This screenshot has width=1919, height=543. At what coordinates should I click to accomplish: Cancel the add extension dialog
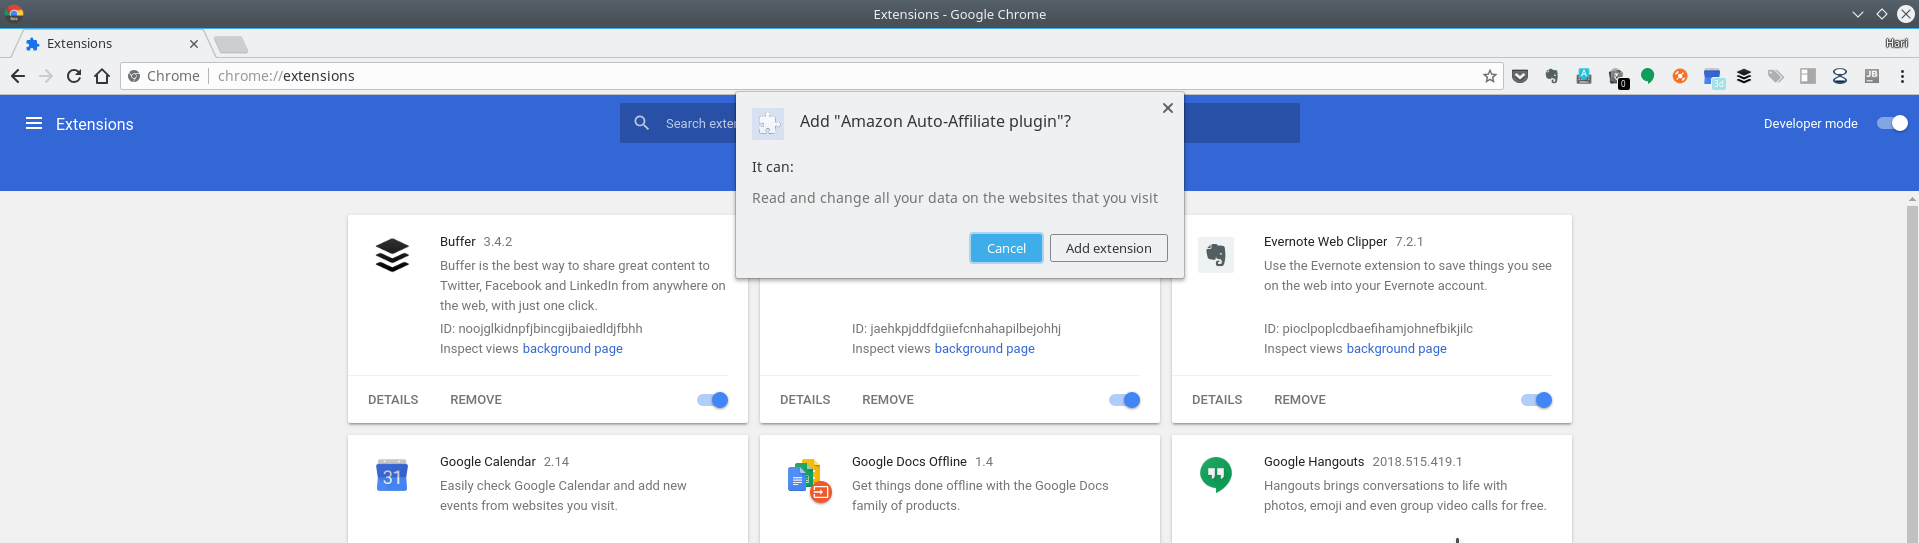point(1006,248)
